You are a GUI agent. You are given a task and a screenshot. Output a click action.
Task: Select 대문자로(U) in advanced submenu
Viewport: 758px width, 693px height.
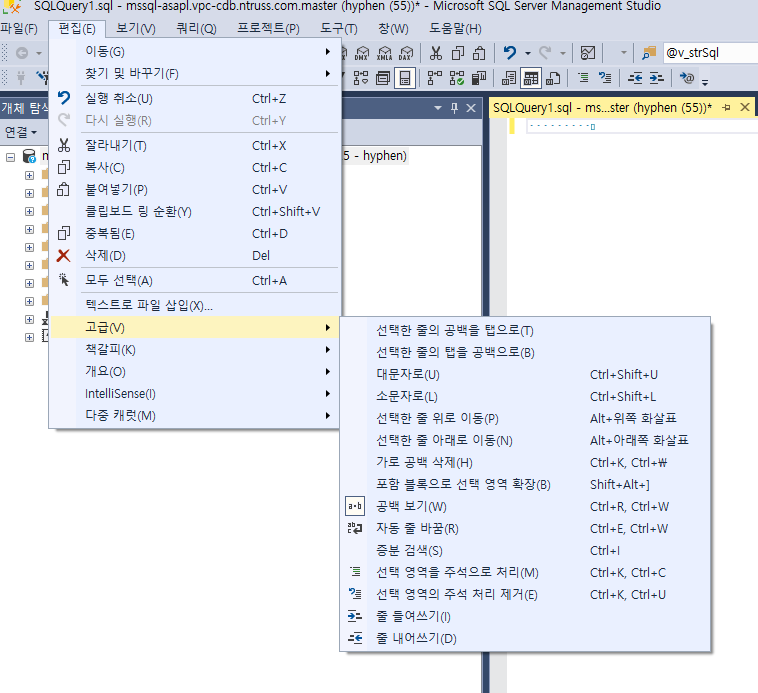click(525, 374)
